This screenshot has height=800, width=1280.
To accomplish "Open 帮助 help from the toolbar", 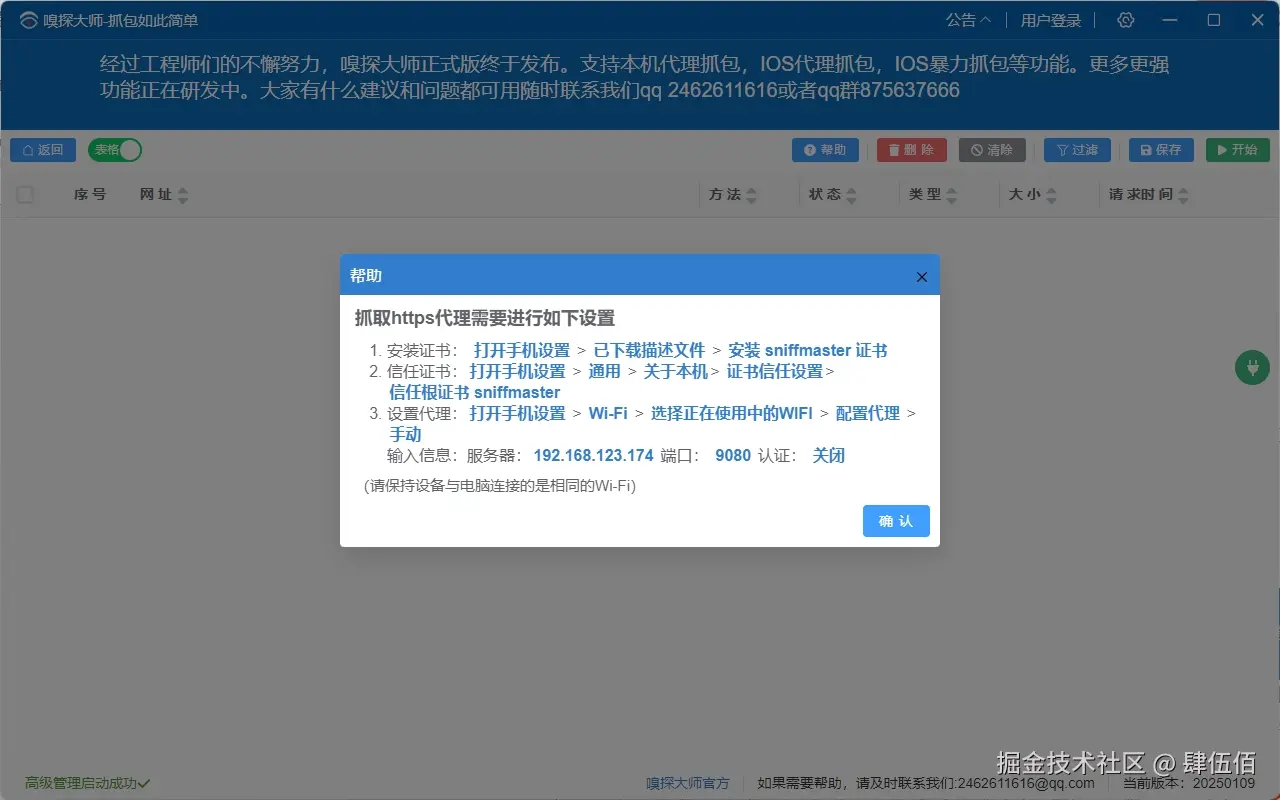I will (x=825, y=150).
